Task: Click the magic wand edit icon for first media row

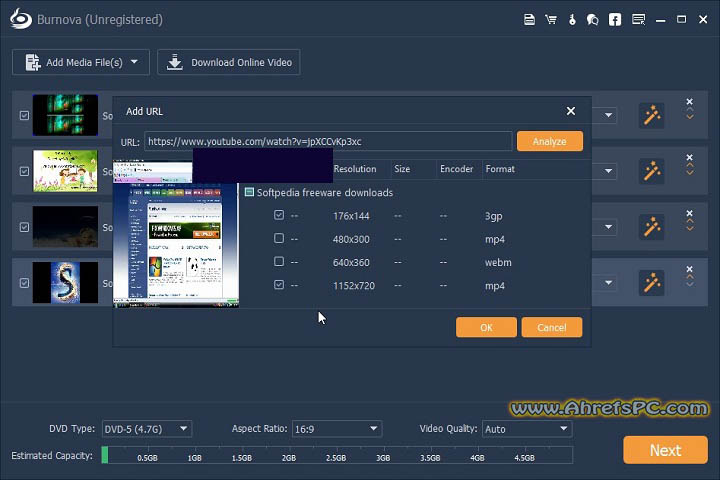Action: [652, 115]
